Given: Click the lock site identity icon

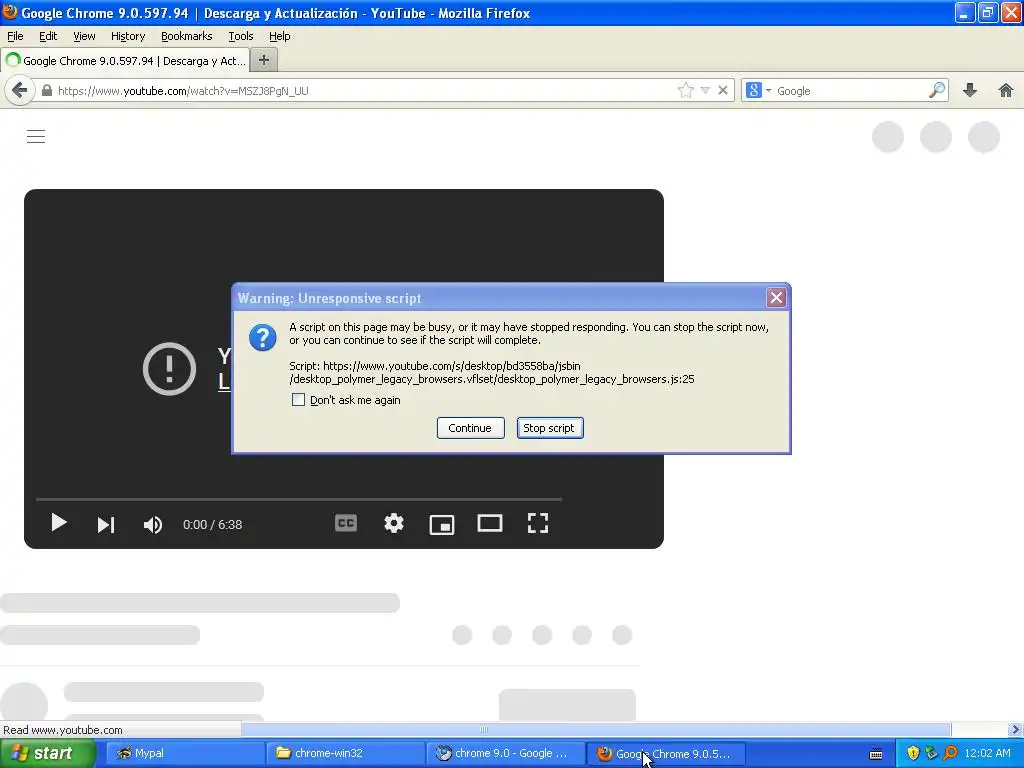Looking at the screenshot, I should point(46,91).
